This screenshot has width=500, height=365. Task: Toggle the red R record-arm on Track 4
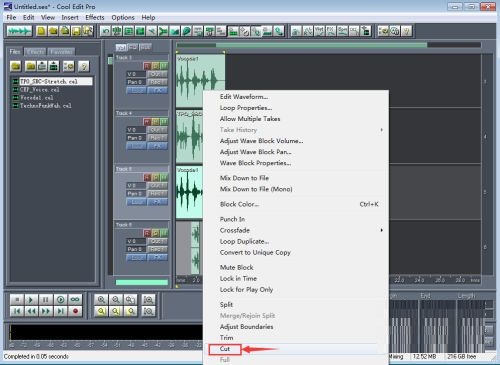pos(147,122)
